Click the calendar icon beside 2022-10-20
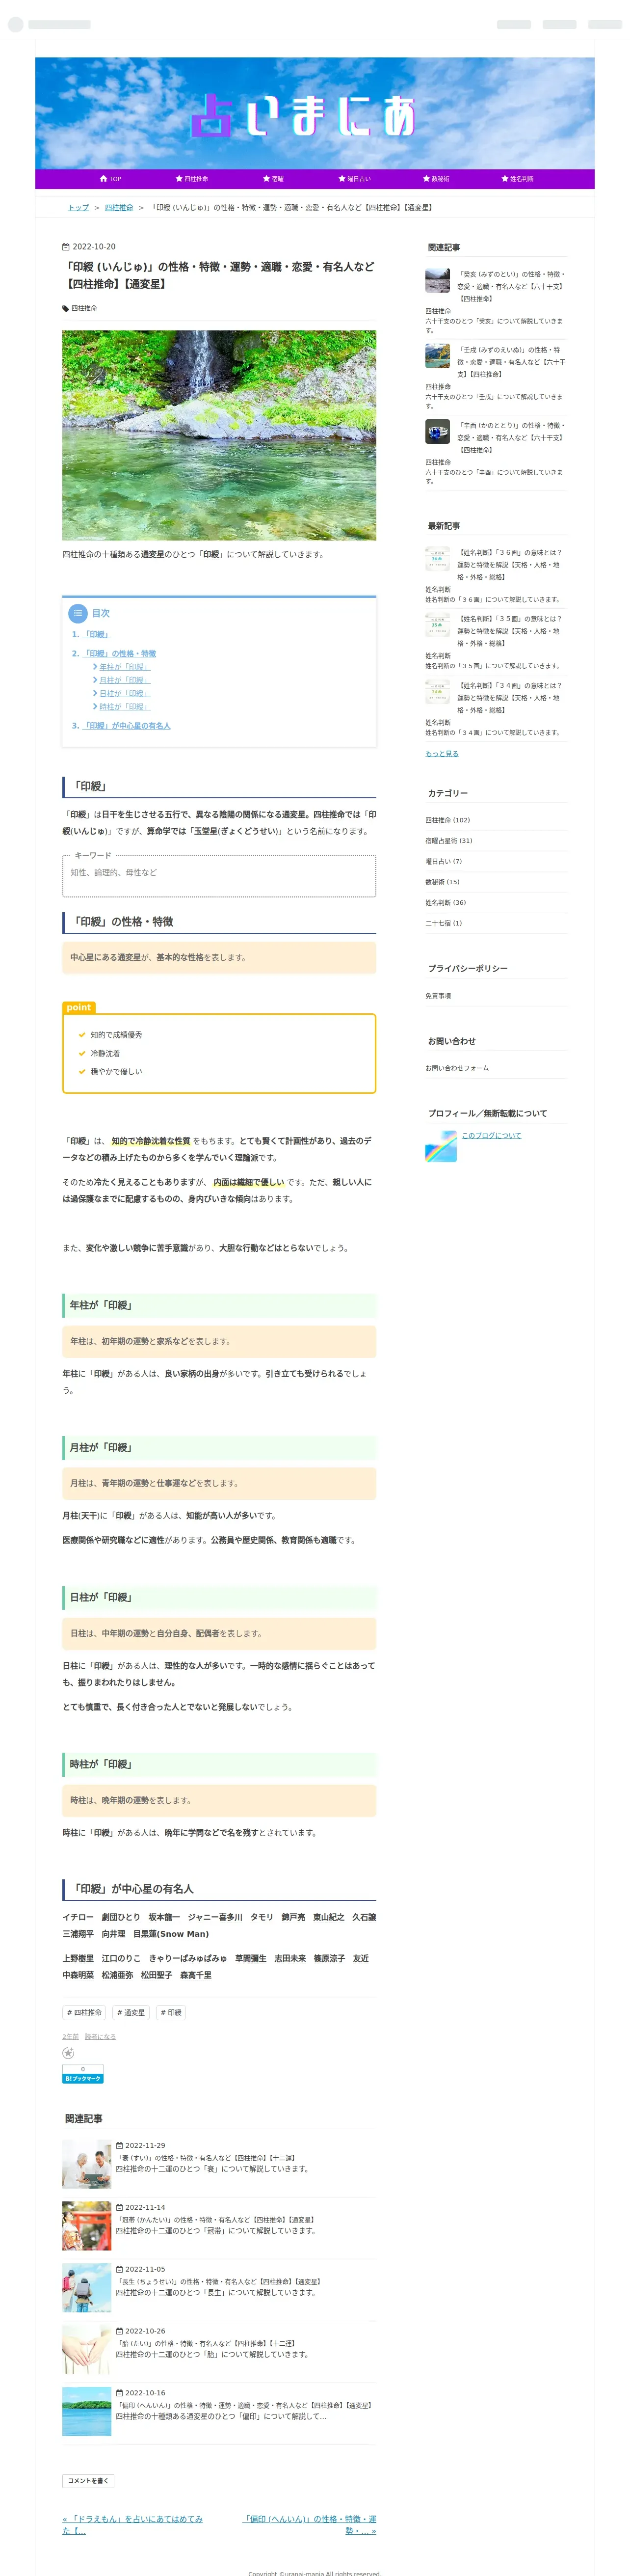 point(66,247)
